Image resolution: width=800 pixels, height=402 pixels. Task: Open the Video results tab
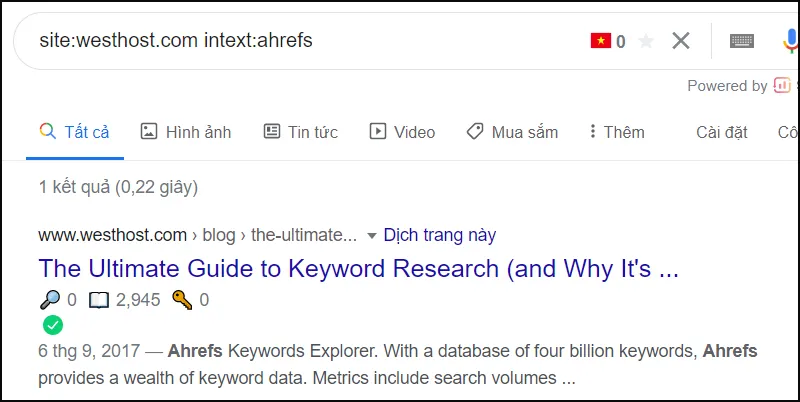402,132
